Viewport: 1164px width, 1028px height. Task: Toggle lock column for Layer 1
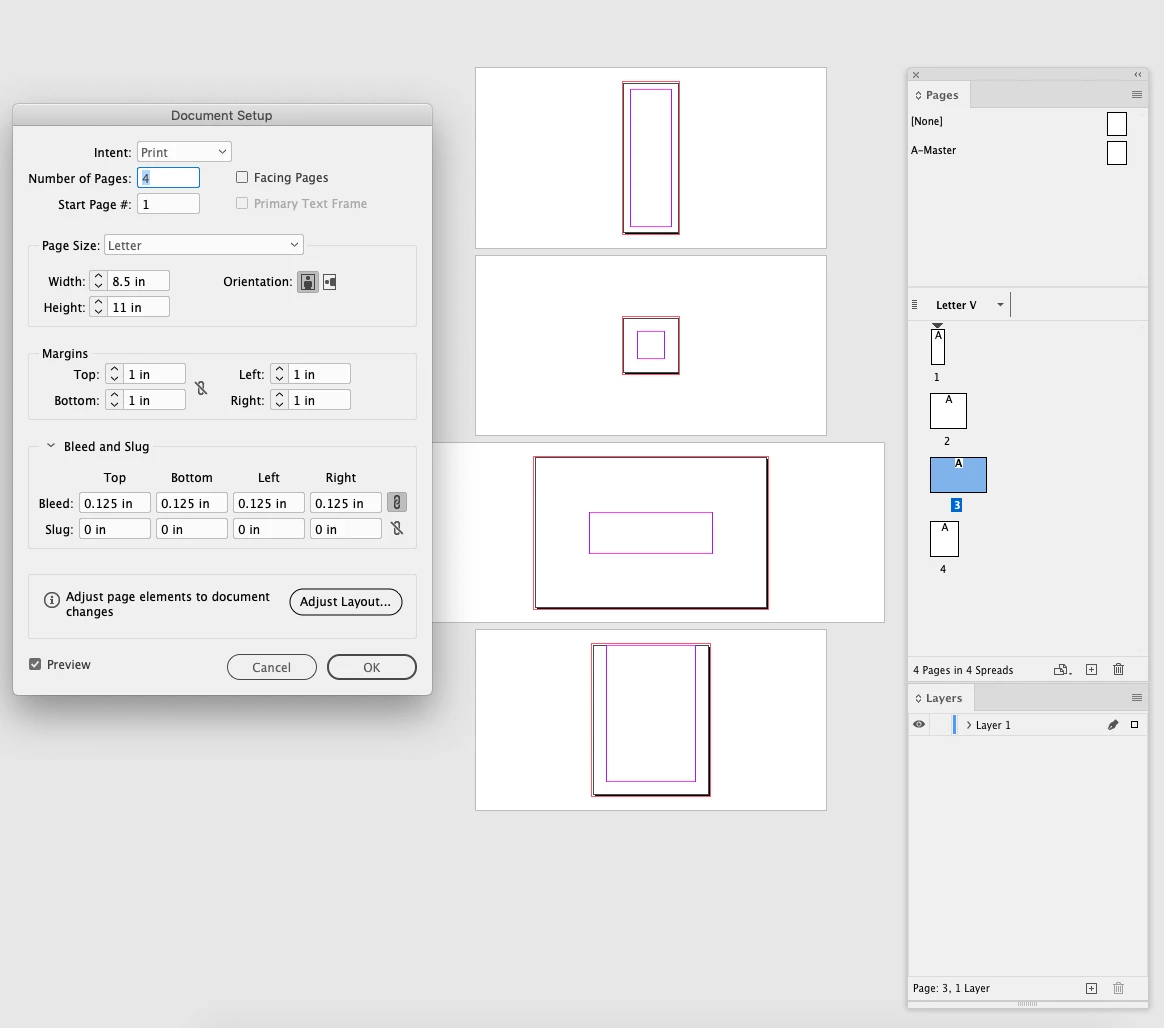(941, 725)
